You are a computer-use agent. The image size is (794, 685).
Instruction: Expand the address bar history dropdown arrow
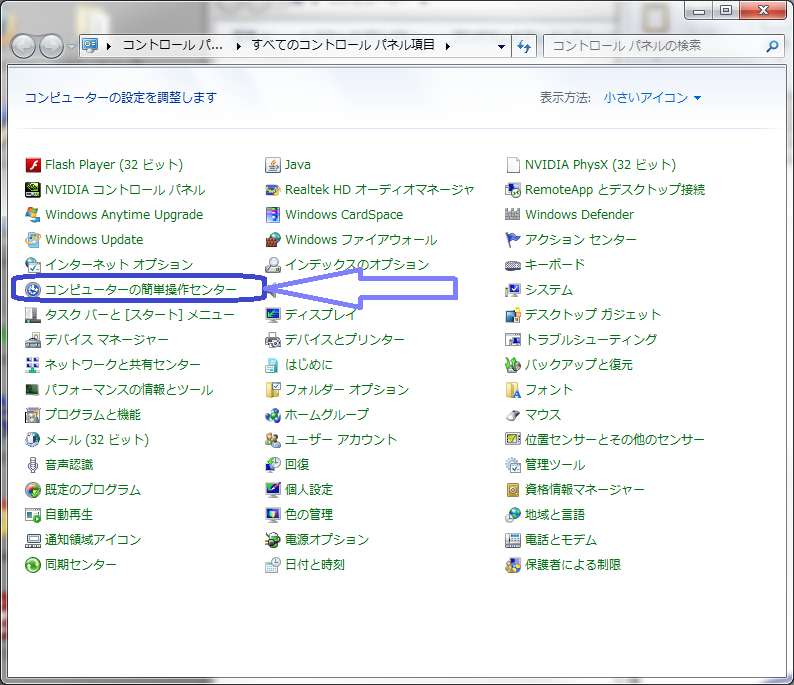click(501, 46)
